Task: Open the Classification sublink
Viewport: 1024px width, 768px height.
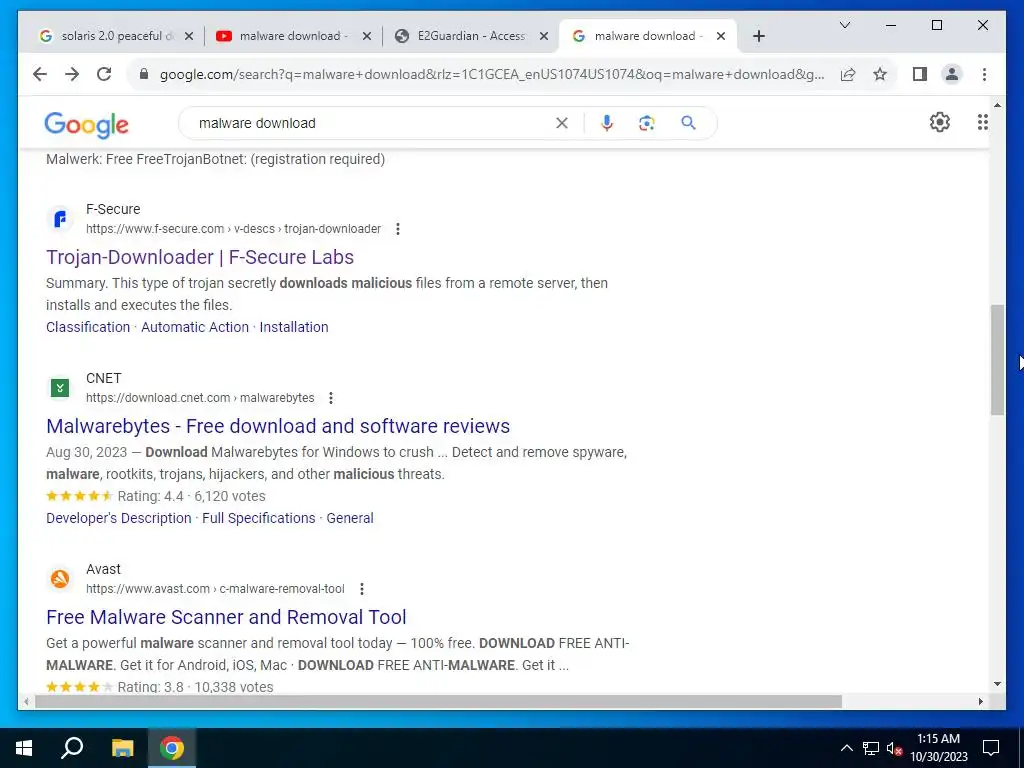Action: point(88,327)
